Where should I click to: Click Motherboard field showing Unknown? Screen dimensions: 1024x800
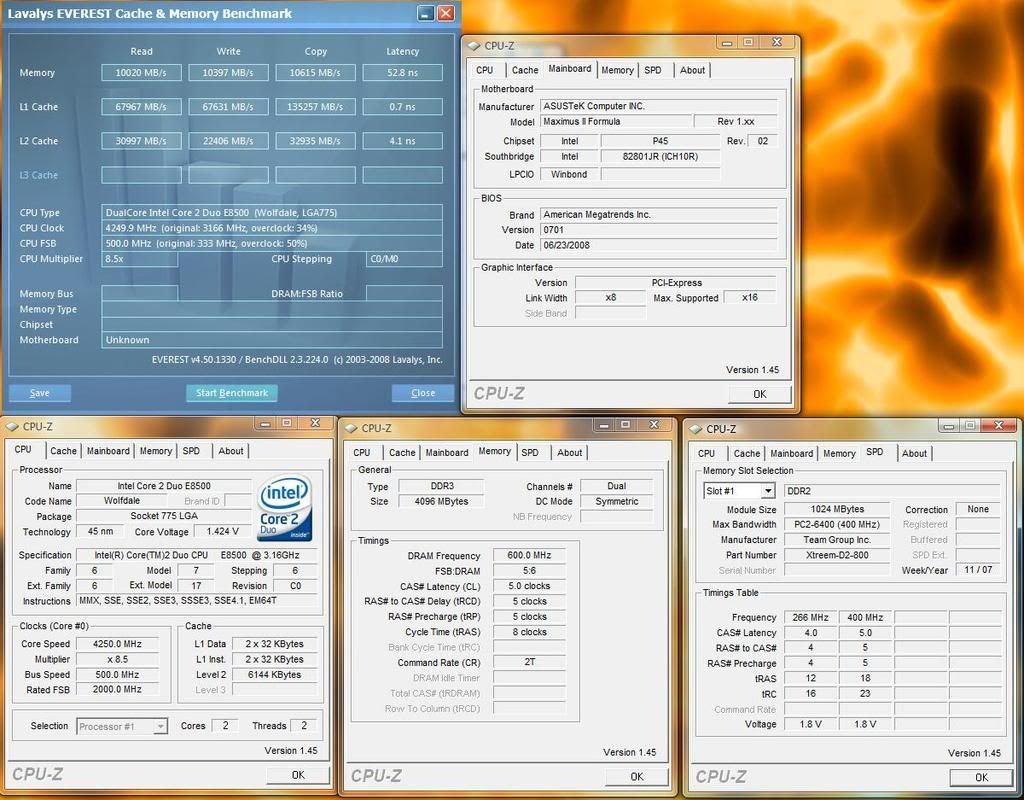(x=272, y=340)
